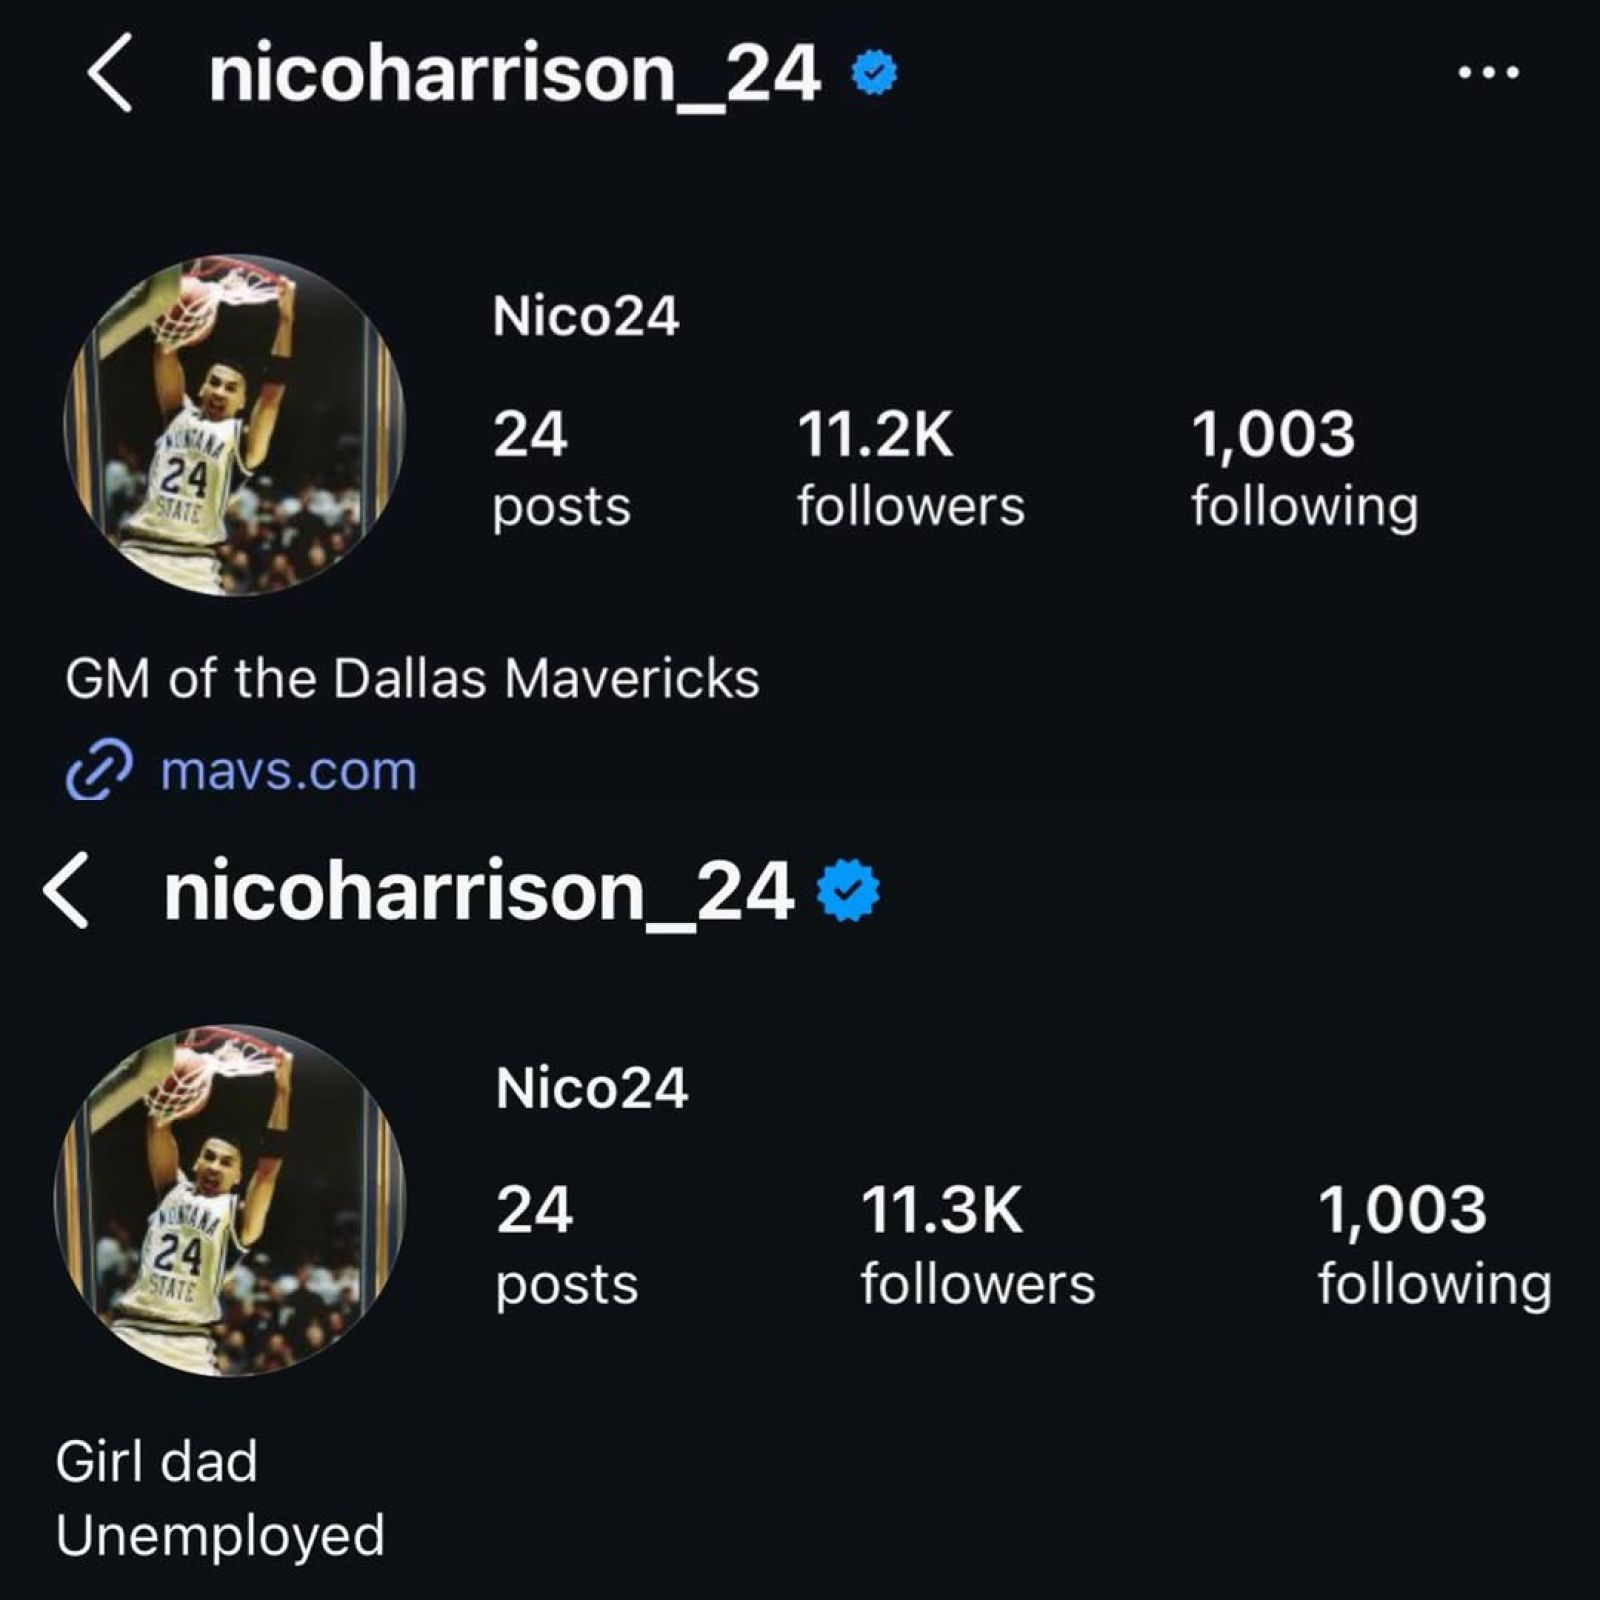Viewport: 1600px width, 1600px height.
Task: View the 11.3K followers list
Action: pyautogui.click(x=977, y=1245)
